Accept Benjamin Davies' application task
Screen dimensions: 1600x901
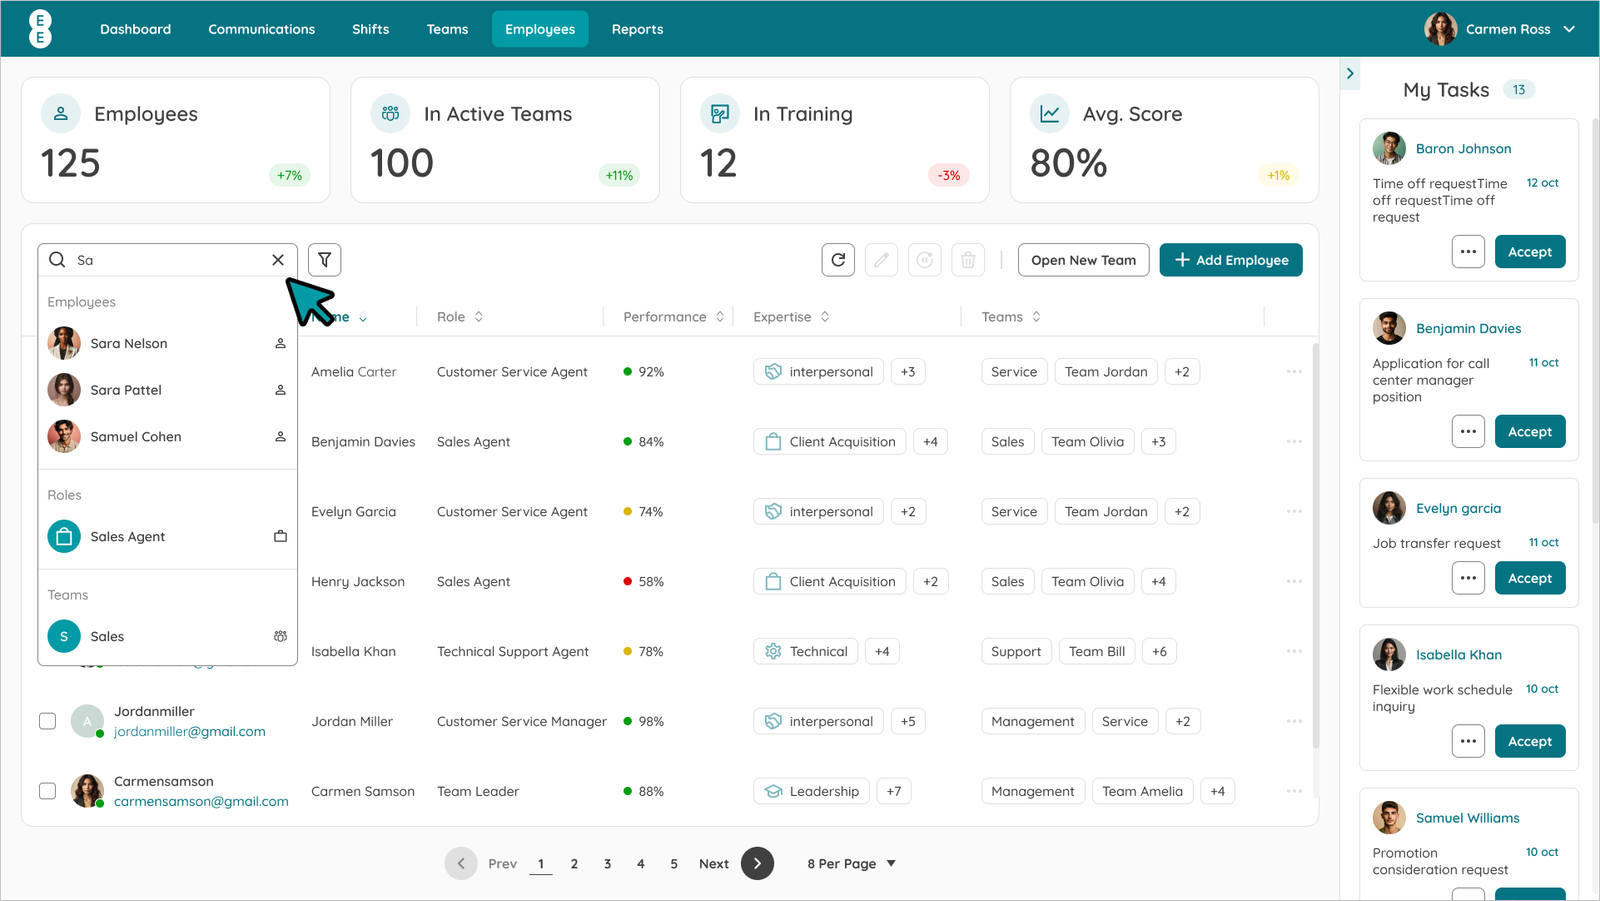coord(1530,432)
